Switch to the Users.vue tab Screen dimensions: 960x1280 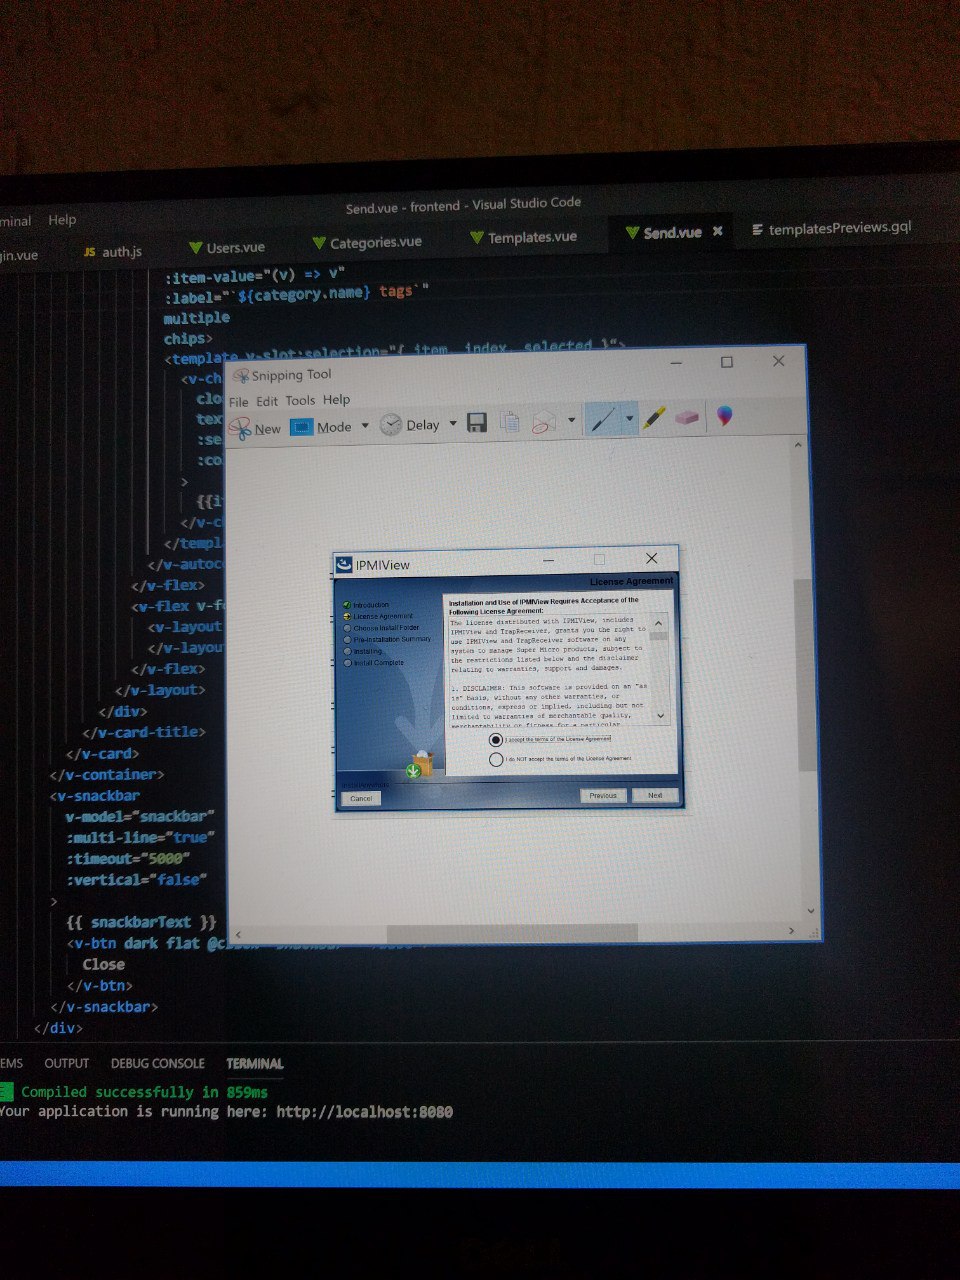tap(227, 247)
